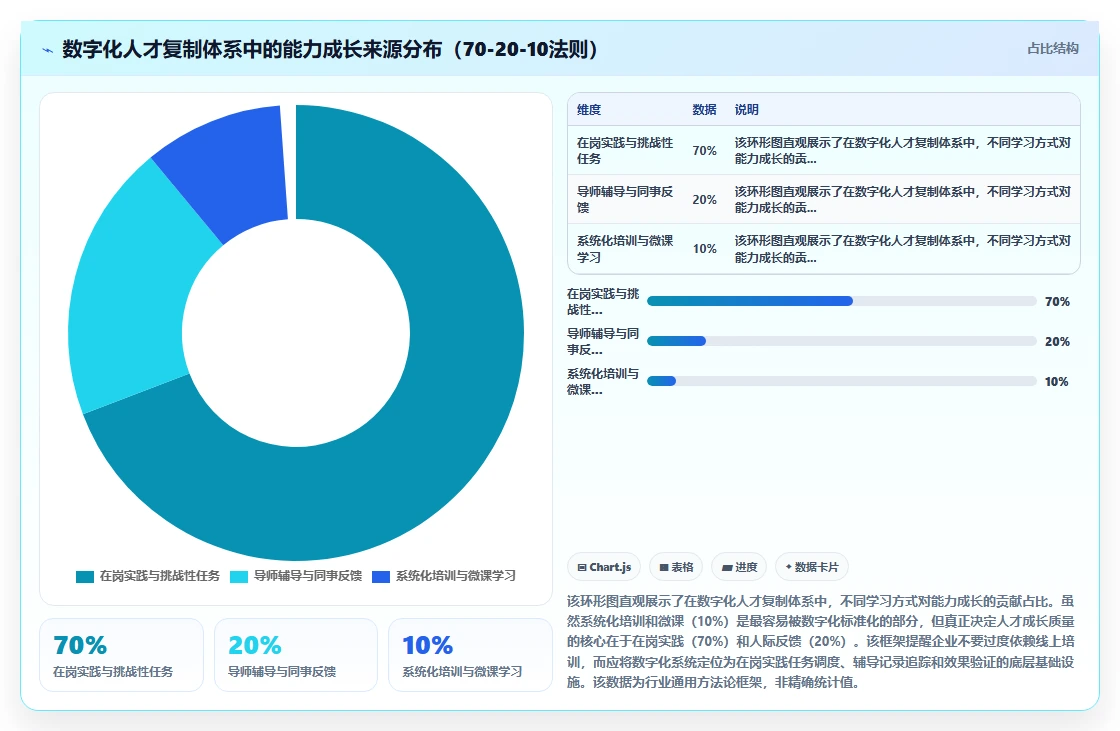Select the 10% 系统化培训与微课学习 stat card
Screen dimensions: 1120x731
[470, 655]
